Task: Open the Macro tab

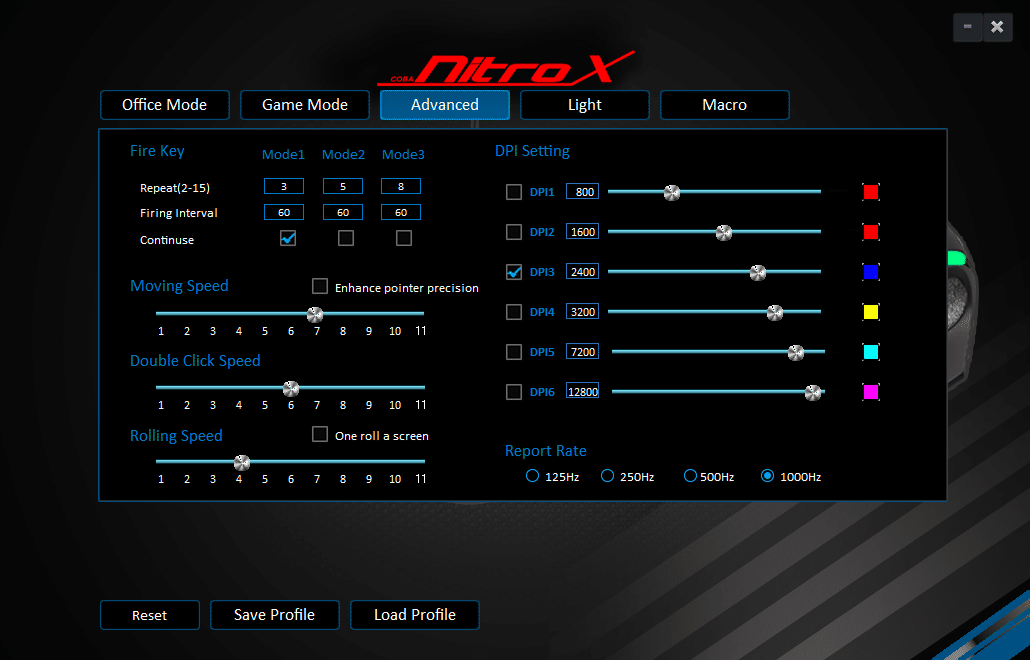Action: point(725,105)
